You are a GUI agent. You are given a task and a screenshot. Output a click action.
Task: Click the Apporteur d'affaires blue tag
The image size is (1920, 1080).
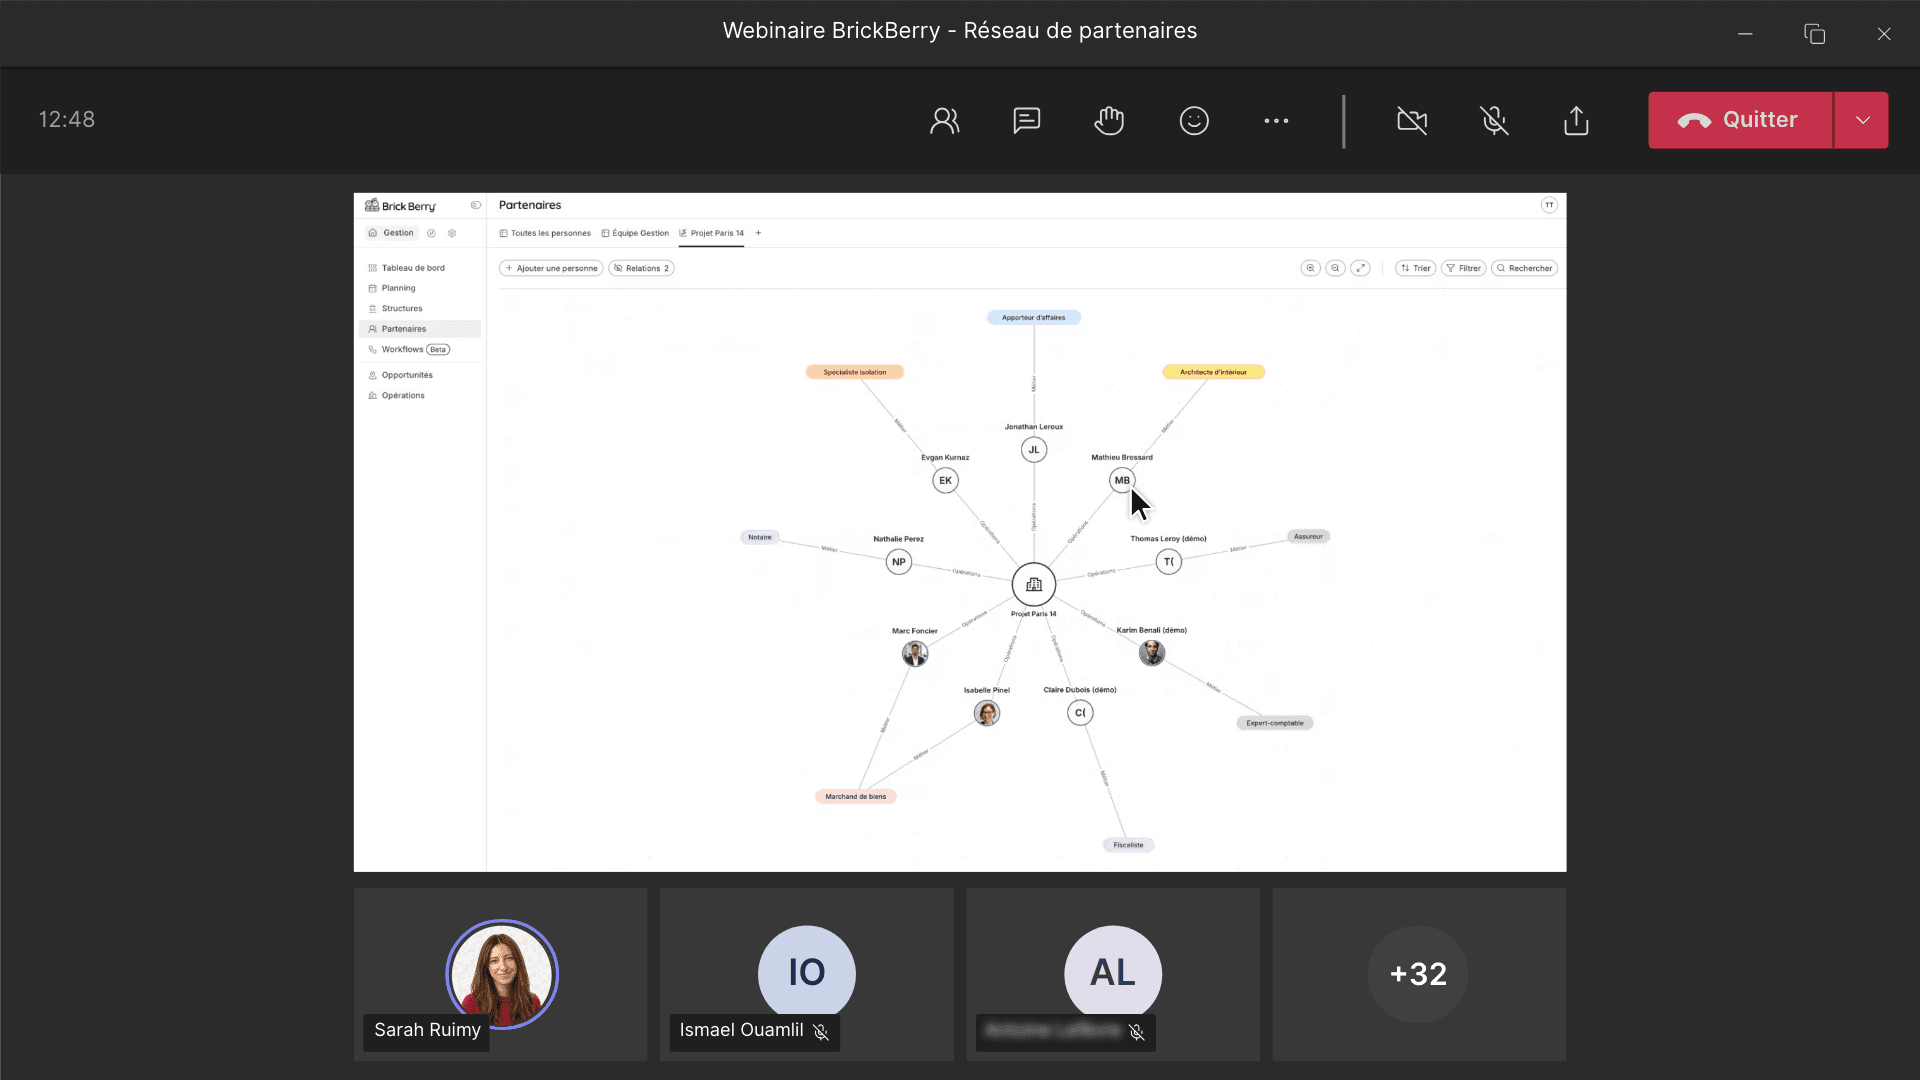tap(1034, 318)
